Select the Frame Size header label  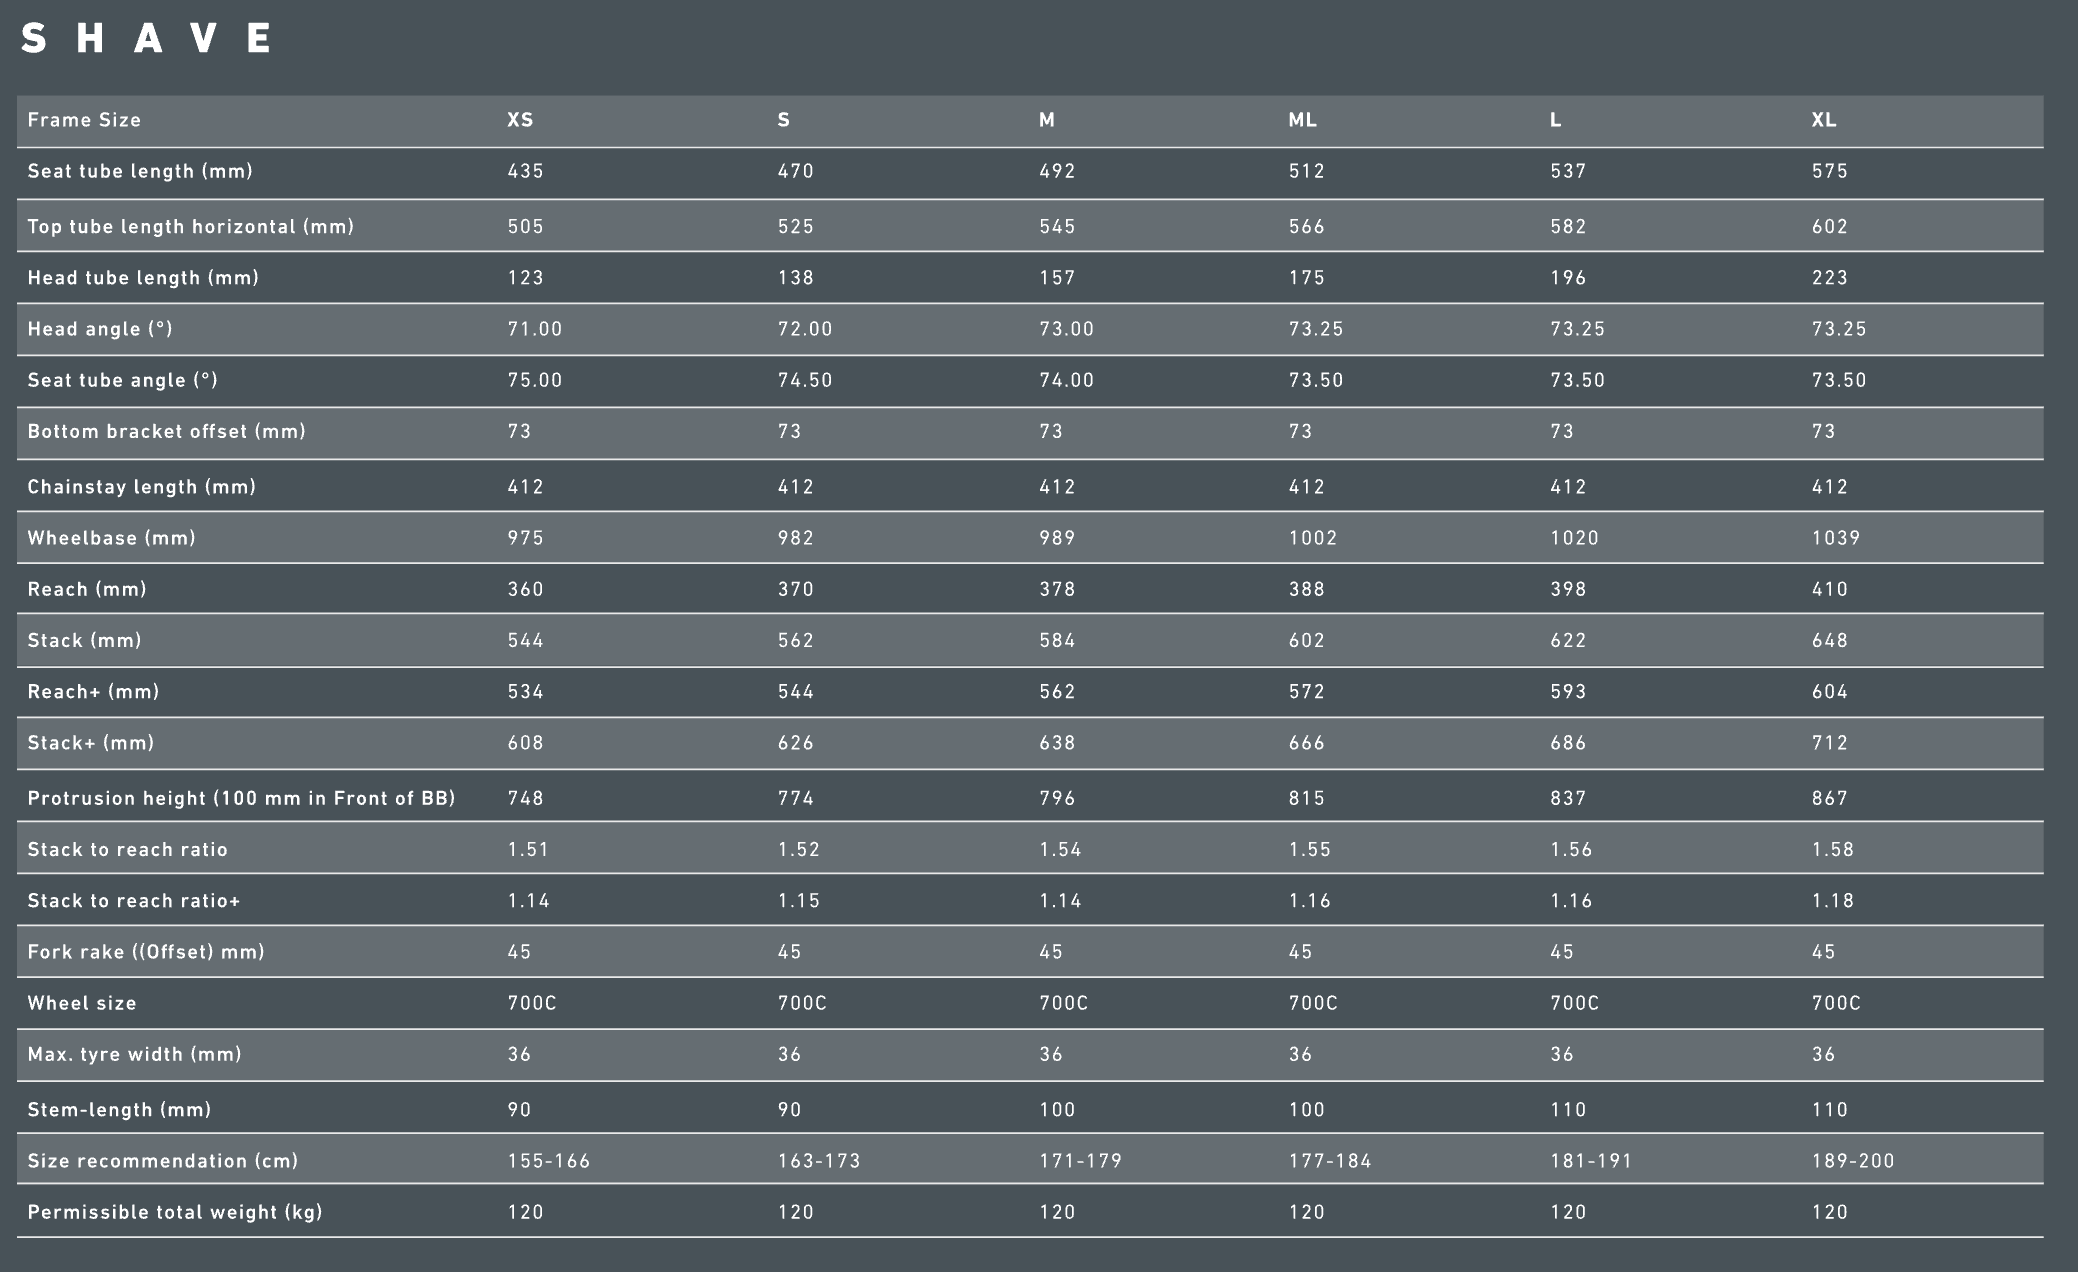[84, 120]
